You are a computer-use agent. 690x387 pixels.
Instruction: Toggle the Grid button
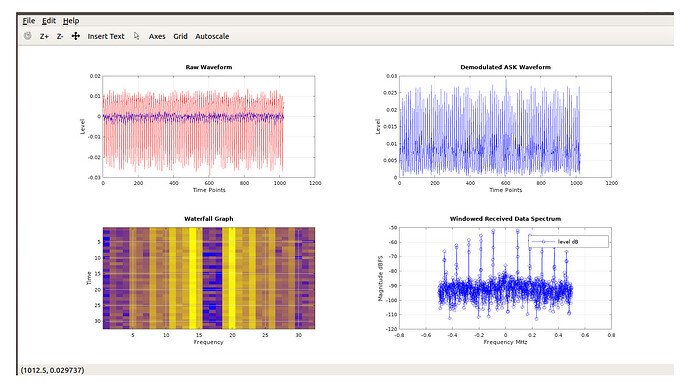(180, 37)
